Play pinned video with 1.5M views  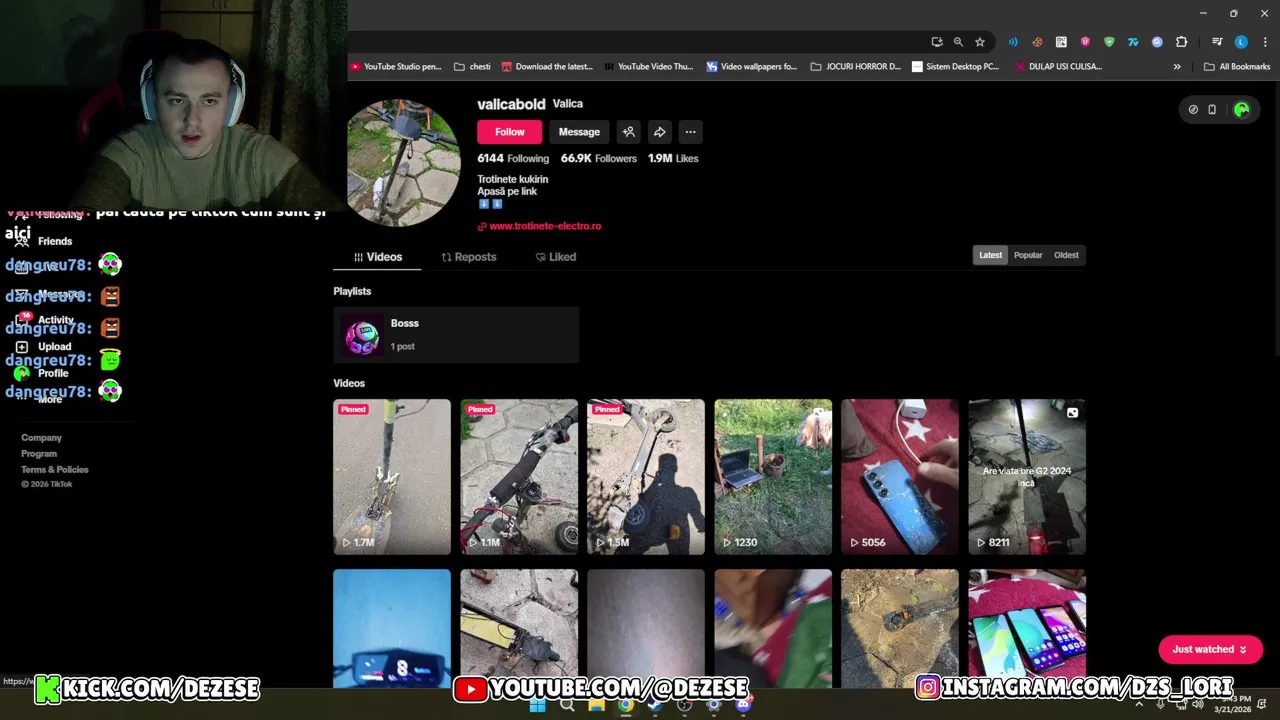tap(646, 477)
